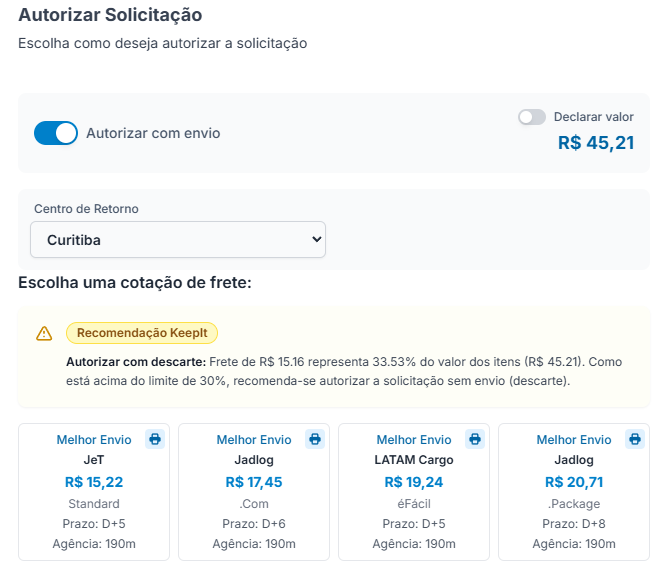The height and width of the screenshot is (565, 664).
Task: Click the R$ 45,21 declared value amount
Action: (x=596, y=143)
